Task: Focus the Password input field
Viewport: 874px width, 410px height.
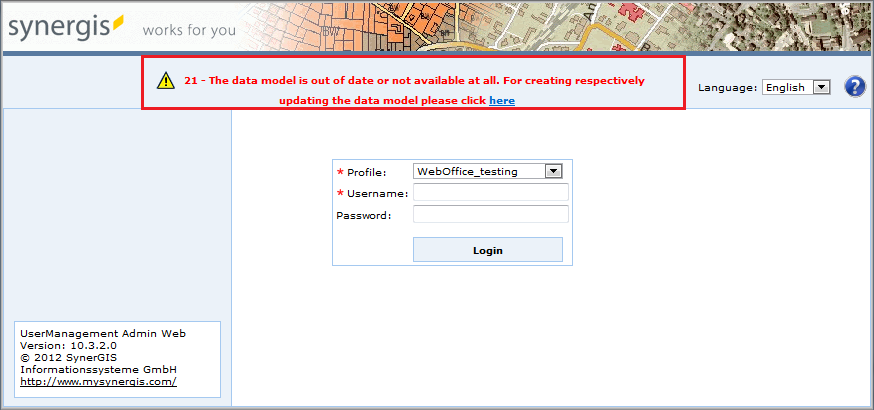Action: 490,214
